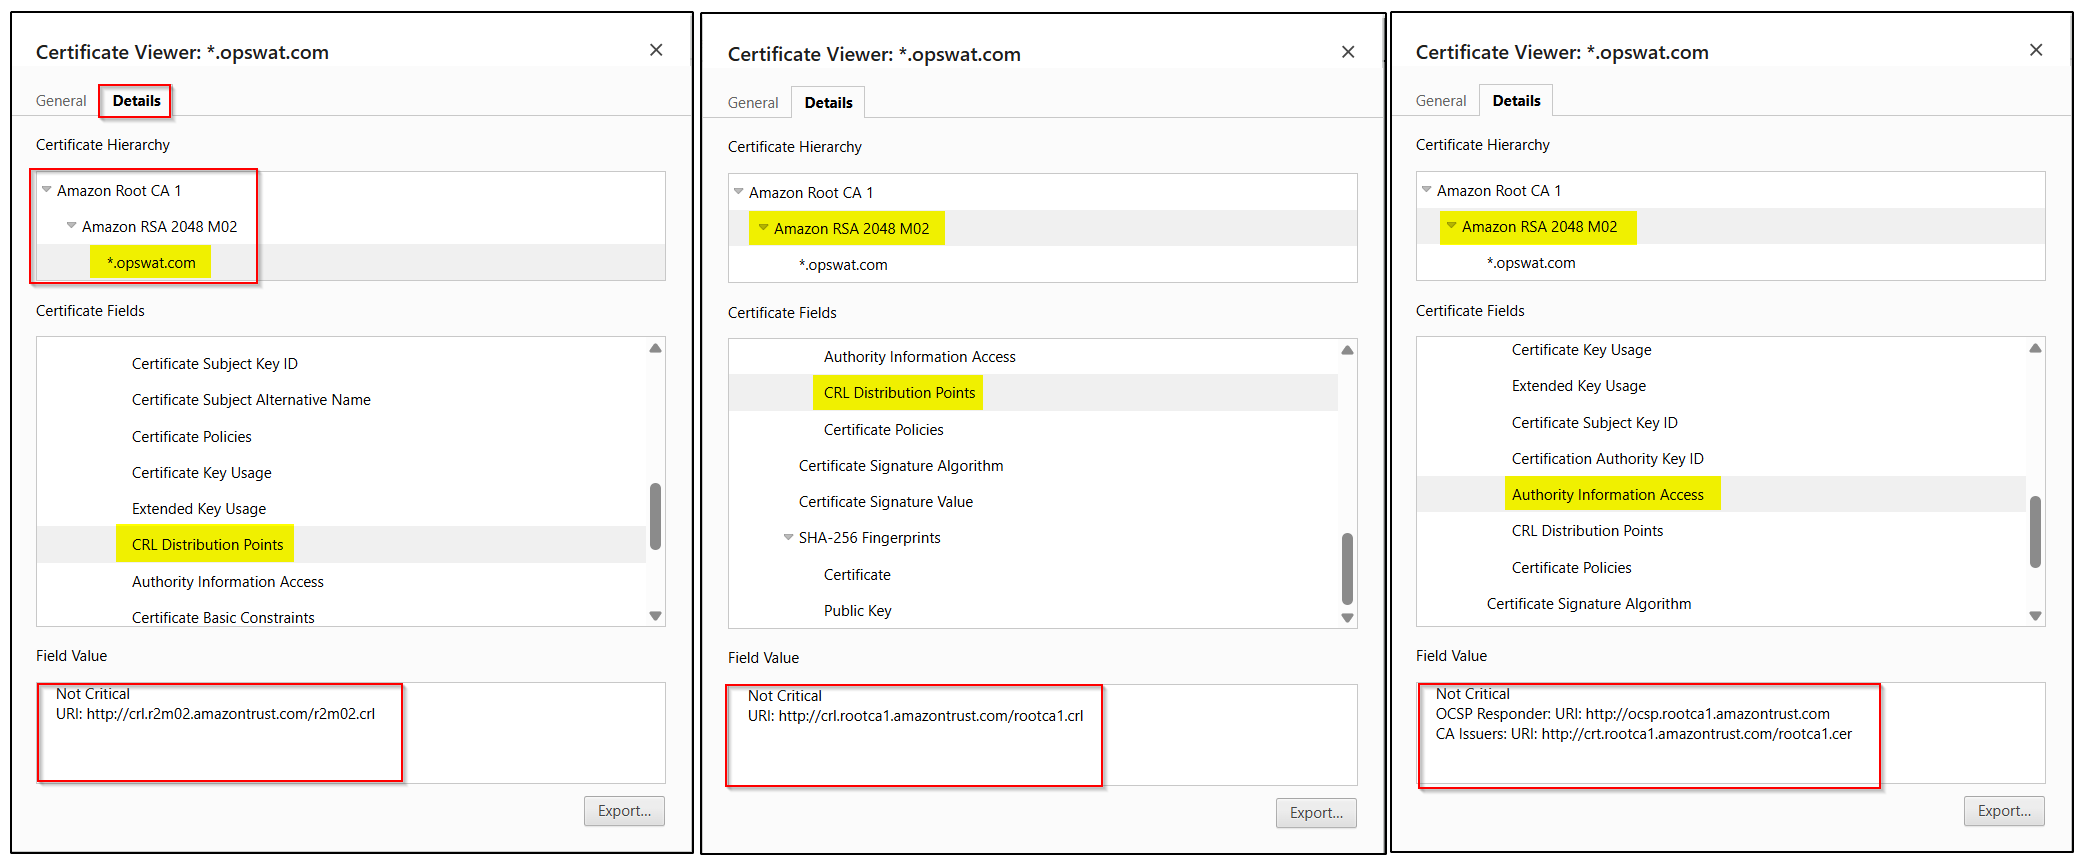
Task: Click scroll up arrow in right fields list
Action: tap(2035, 348)
